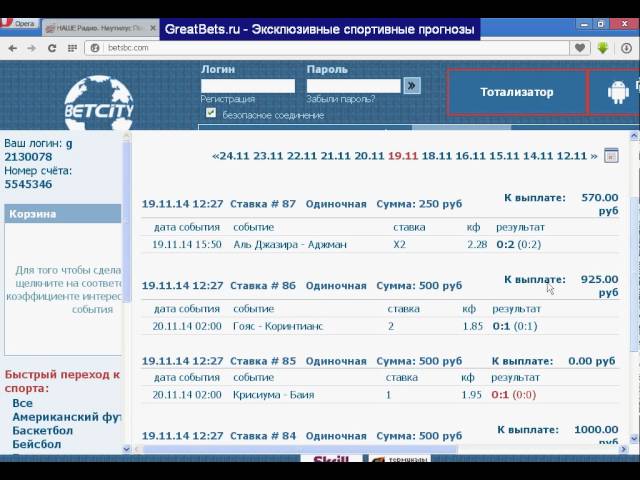Reload the betsbc.com page
640x480 pixels.
click(x=52, y=48)
